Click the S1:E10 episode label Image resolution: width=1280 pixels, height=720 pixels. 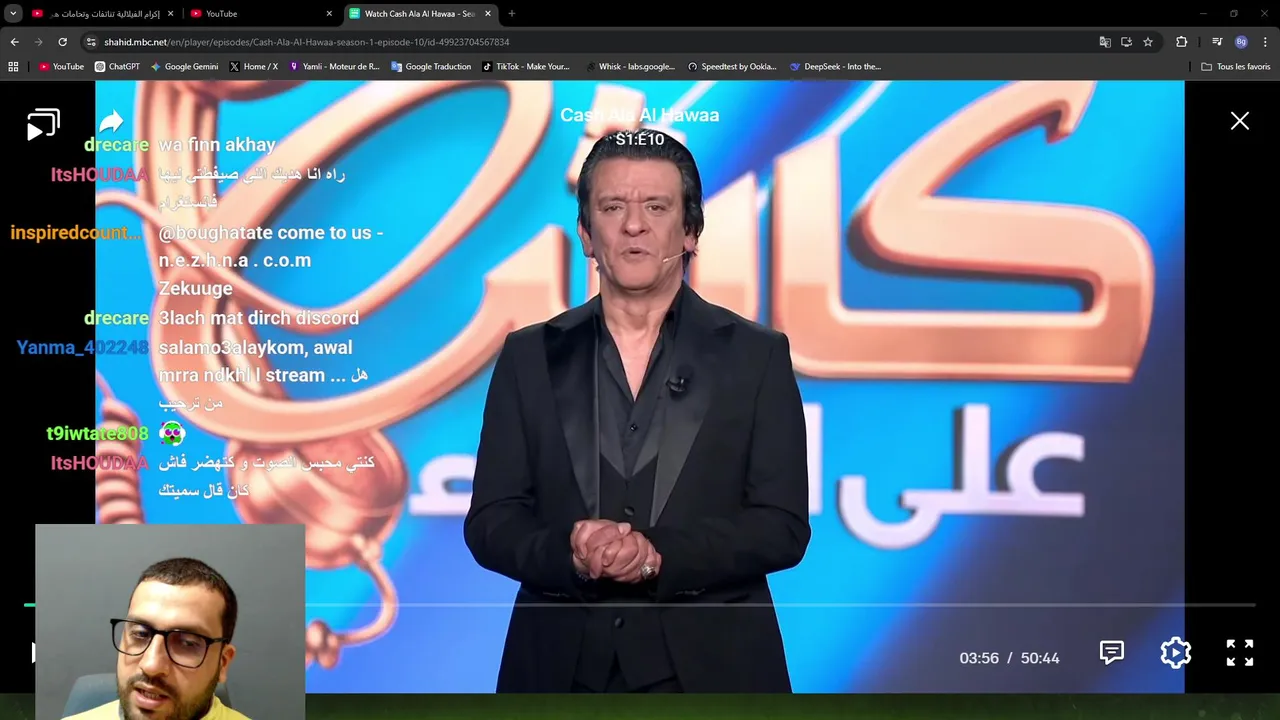click(639, 139)
